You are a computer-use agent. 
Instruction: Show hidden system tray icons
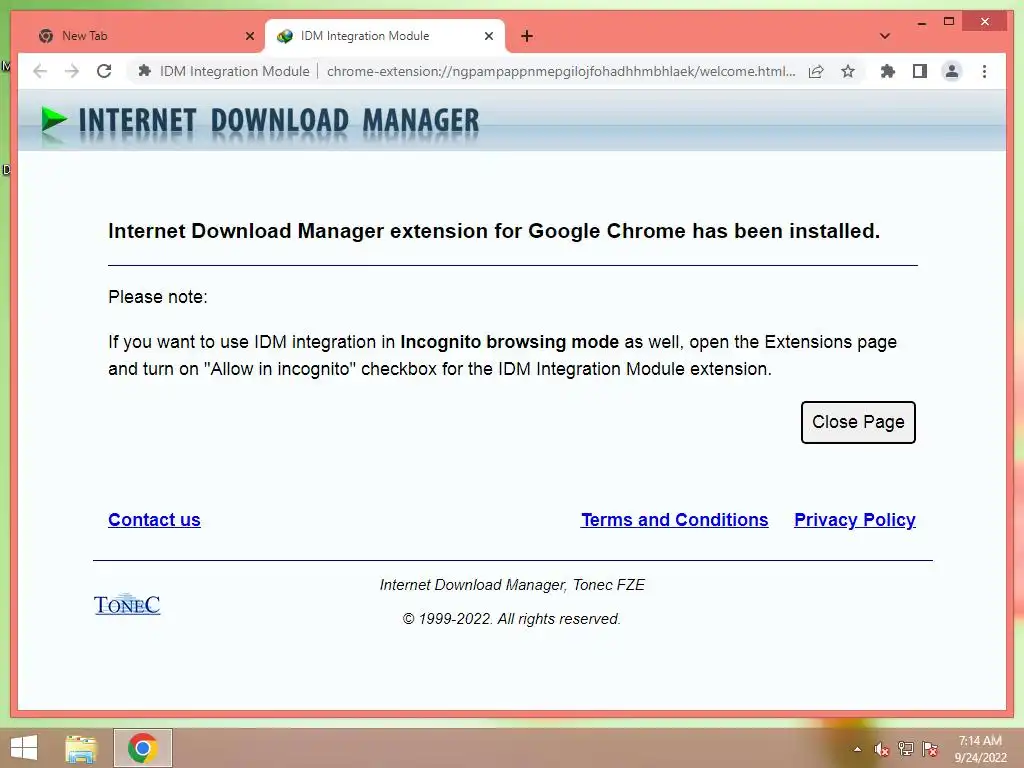click(x=857, y=749)
